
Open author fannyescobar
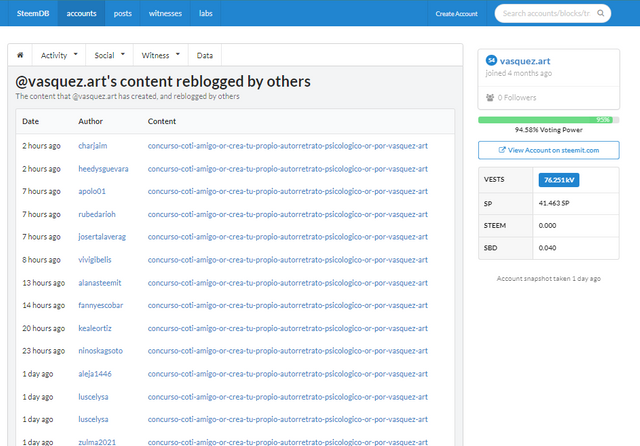coord(100,305)
